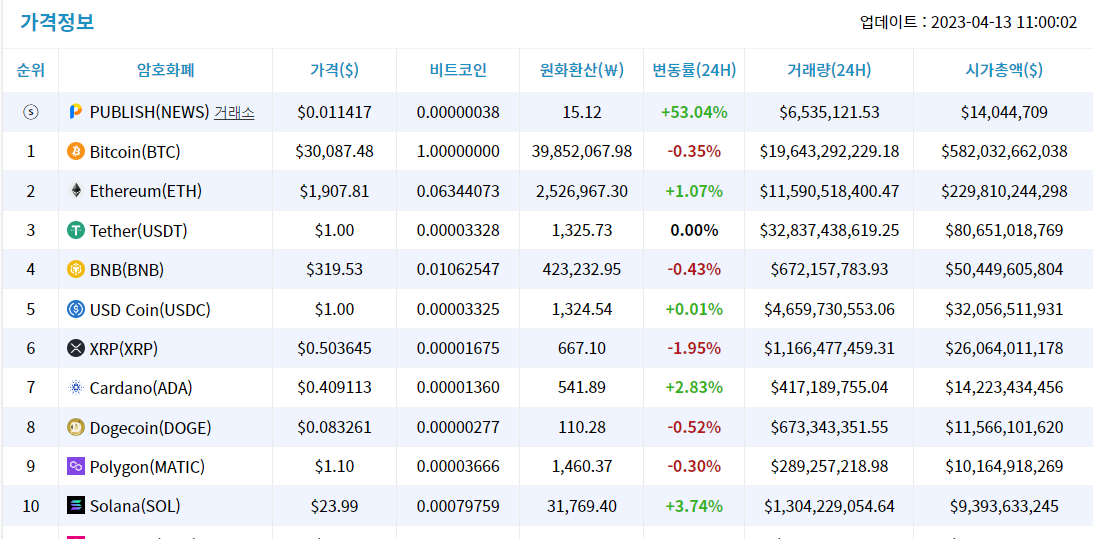Click PUBLISH change rate +53.04%
The height and width of the screenshot is (539, 1093).
click(x=694, y=112)
